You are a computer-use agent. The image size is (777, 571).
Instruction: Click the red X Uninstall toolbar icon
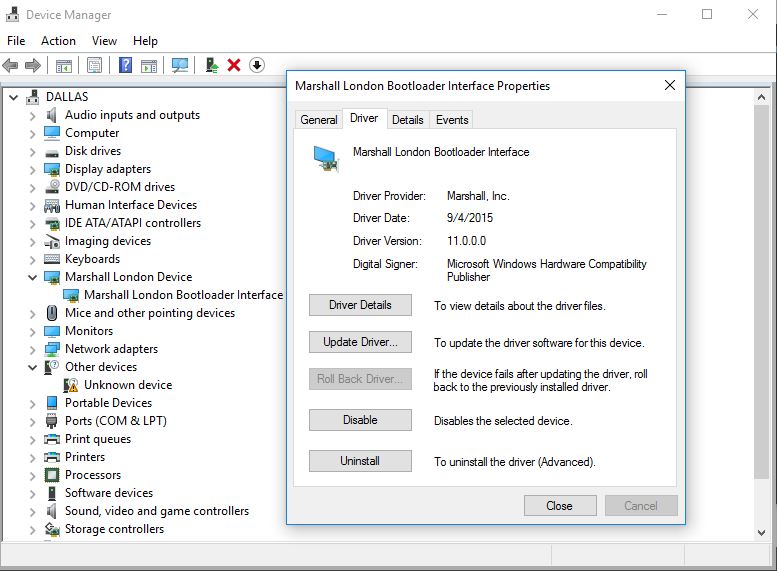pyautogui.click(x=234, y=65)
